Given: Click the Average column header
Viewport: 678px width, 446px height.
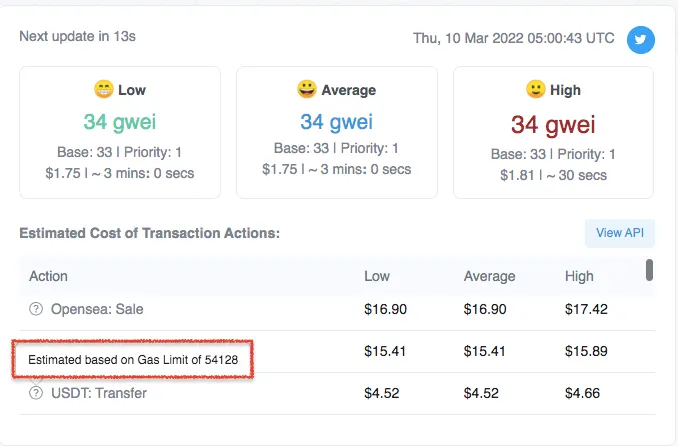Looking at the screenshot, I should click(x=489, y=276).
